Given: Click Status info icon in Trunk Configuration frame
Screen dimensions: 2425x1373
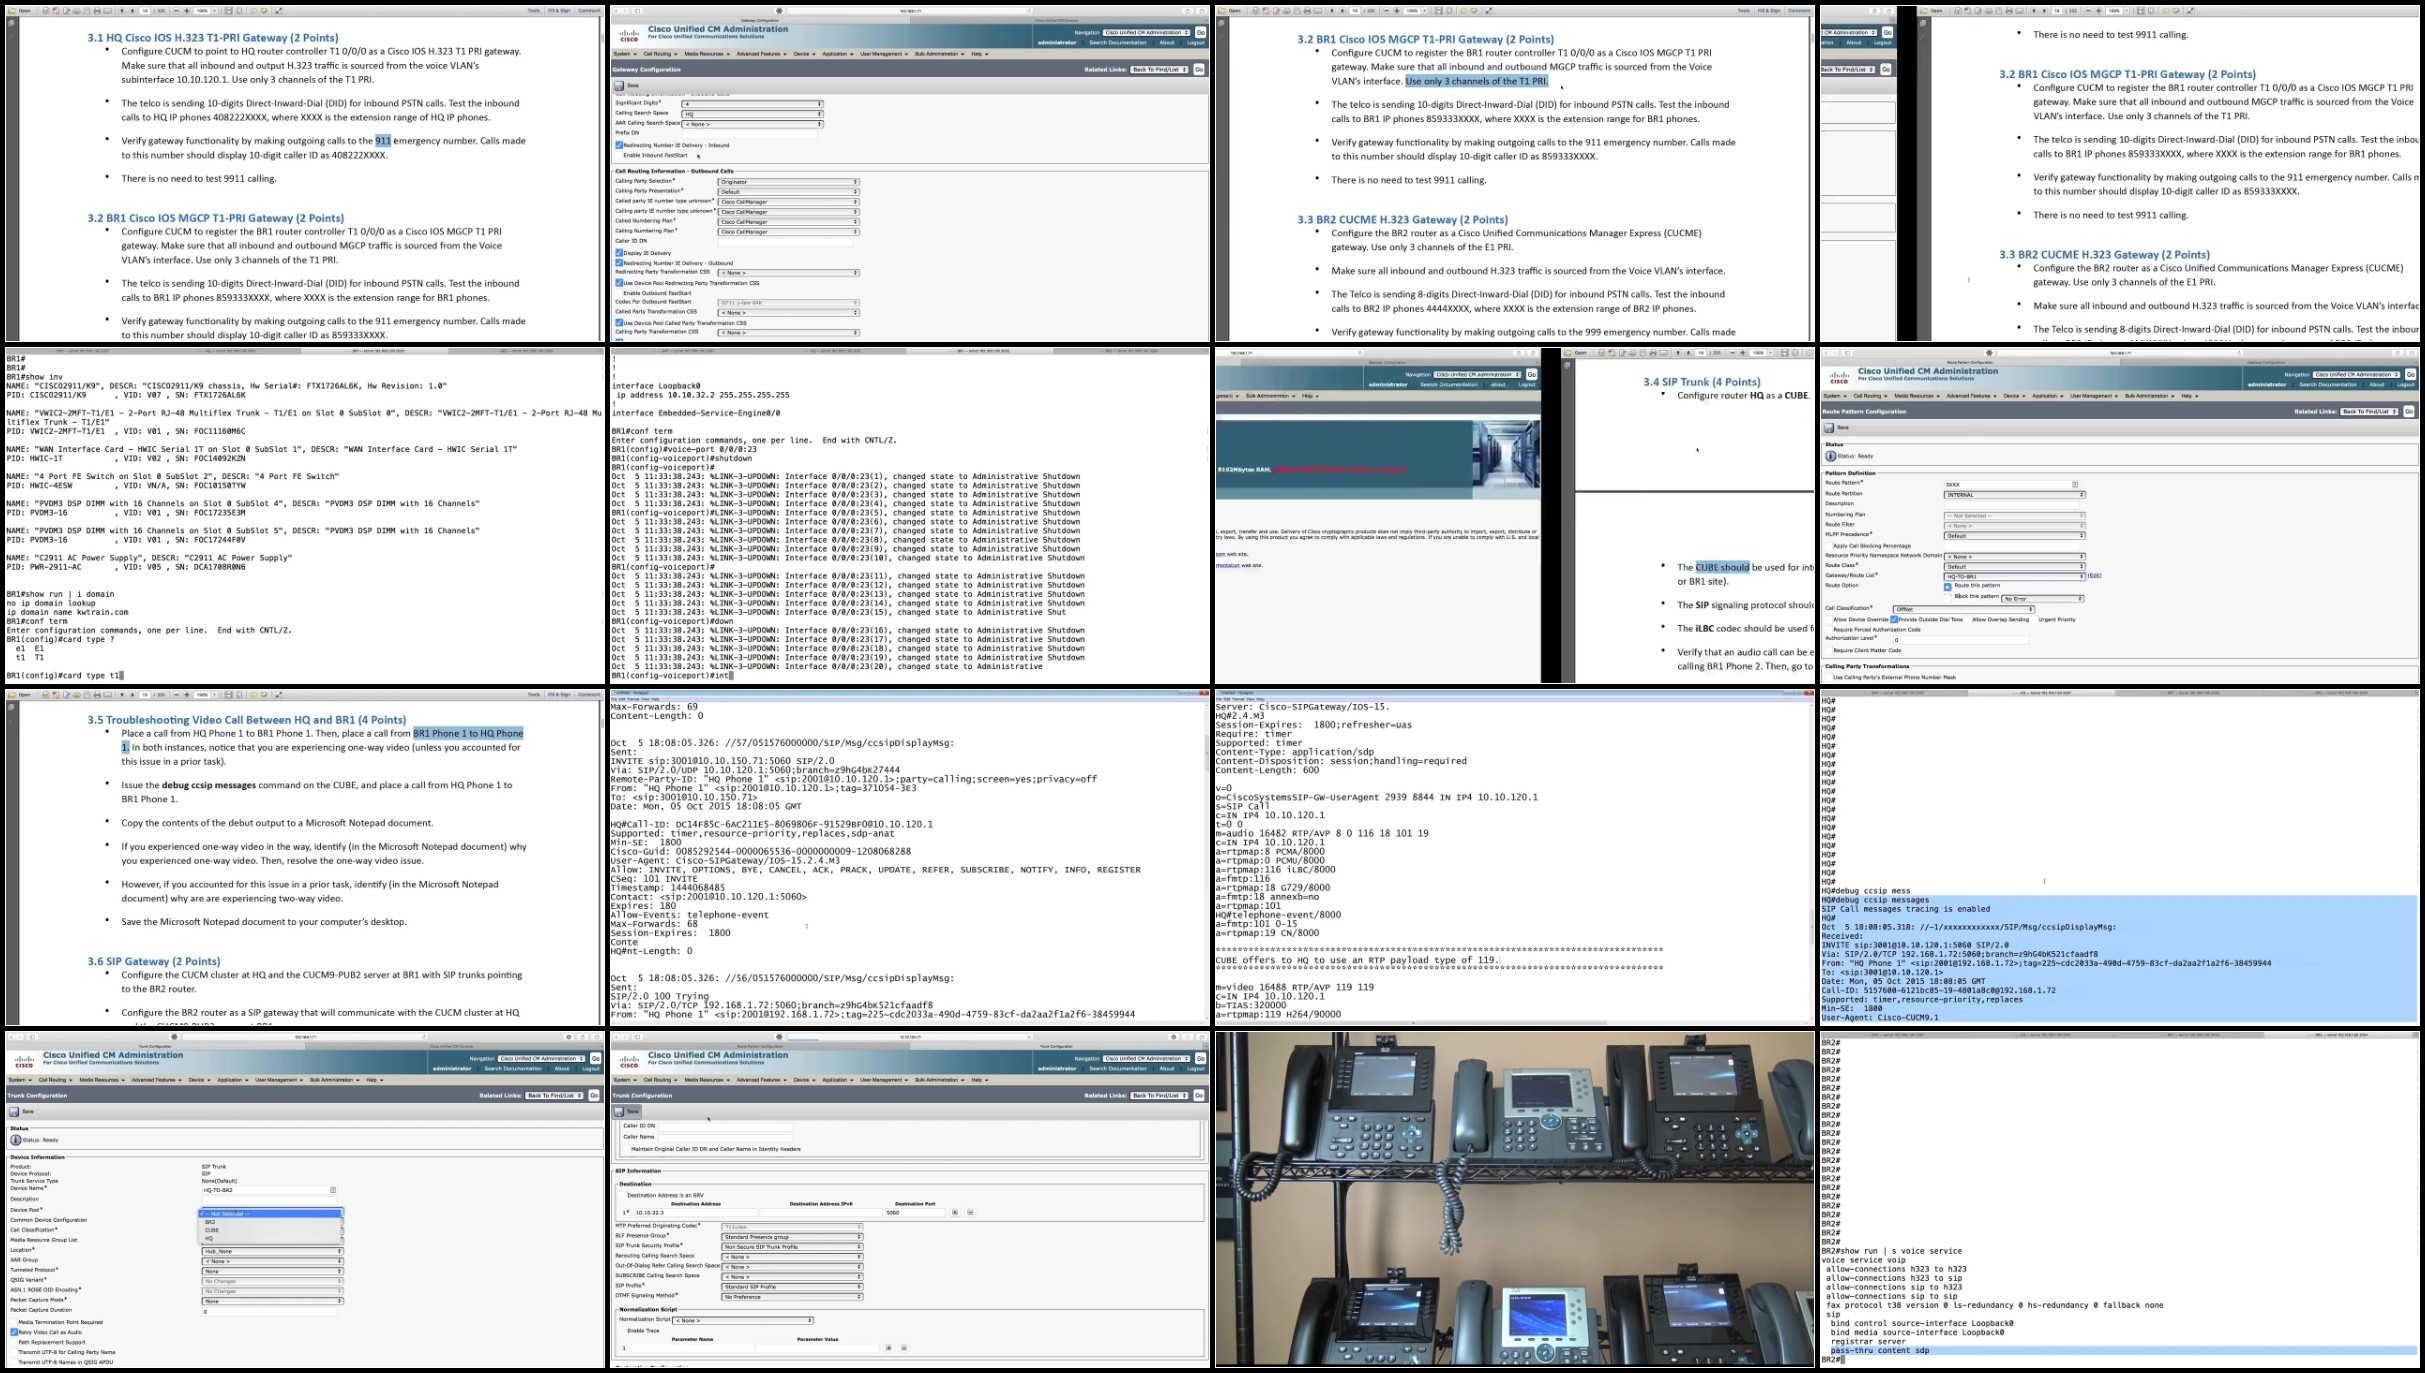Looking at the screenshot, I should coord(15,1140).
